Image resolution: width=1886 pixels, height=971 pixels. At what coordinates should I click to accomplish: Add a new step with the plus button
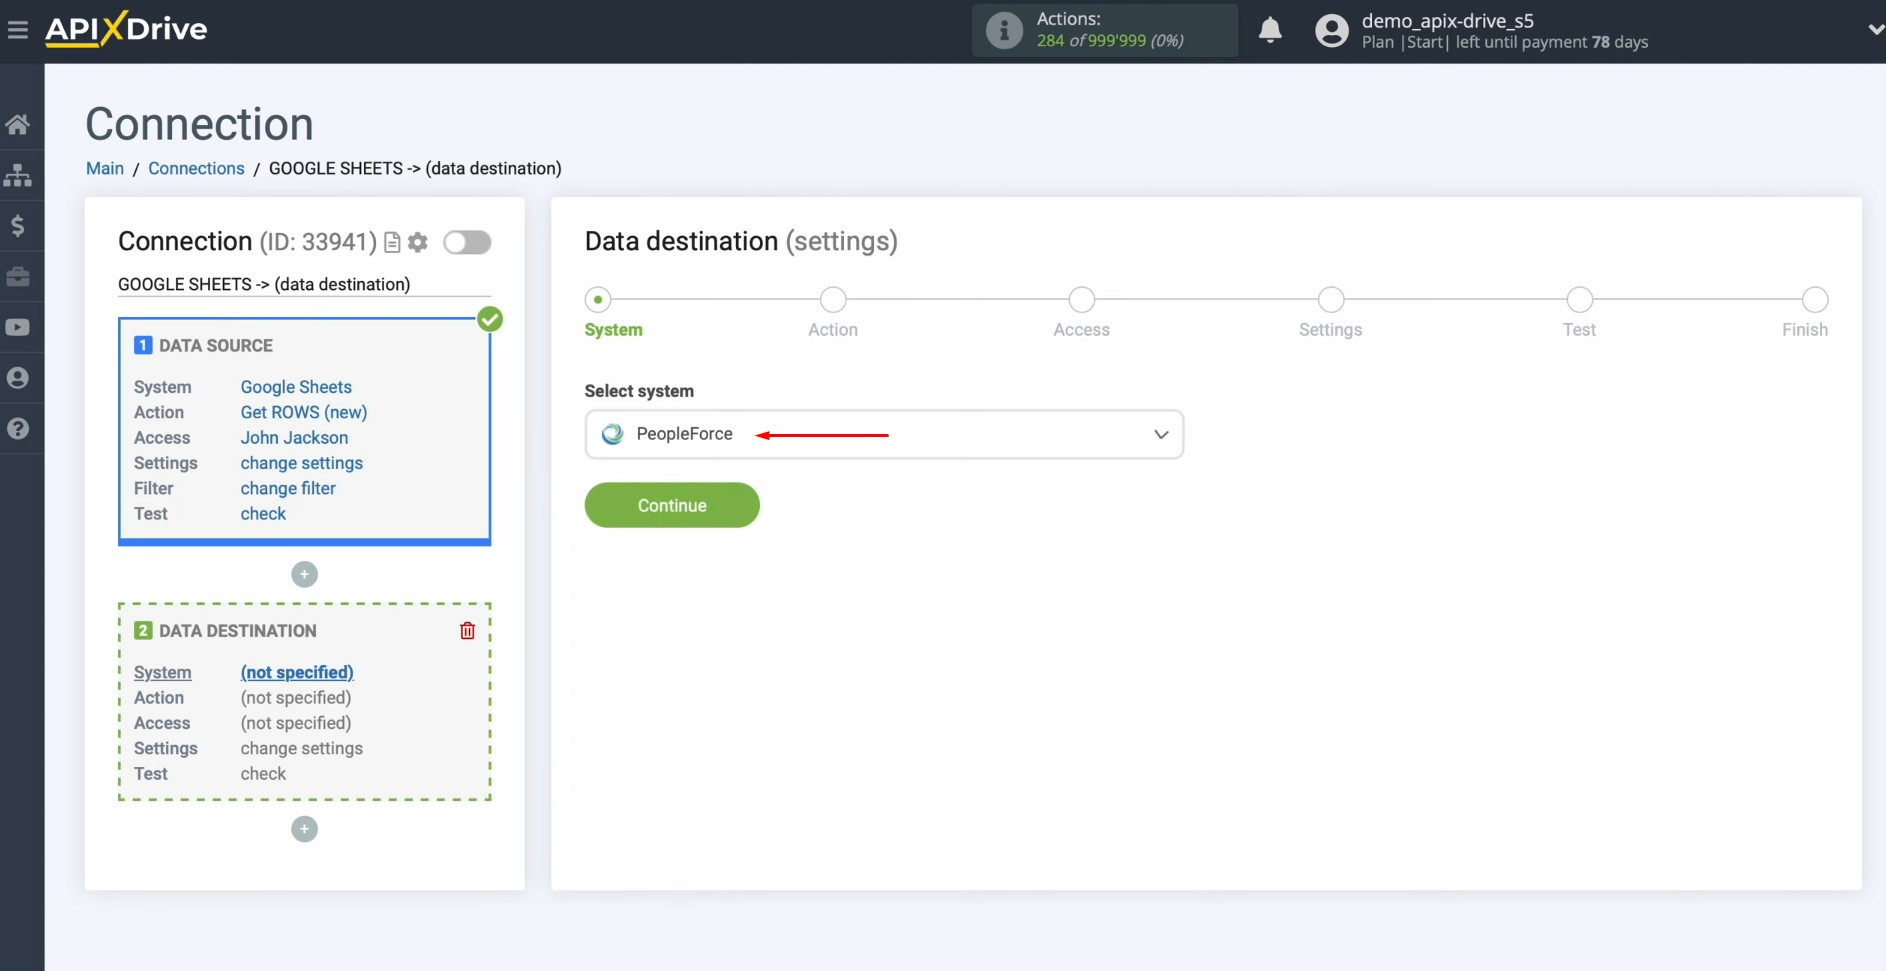pyautogui.click(x=305, y=574)
